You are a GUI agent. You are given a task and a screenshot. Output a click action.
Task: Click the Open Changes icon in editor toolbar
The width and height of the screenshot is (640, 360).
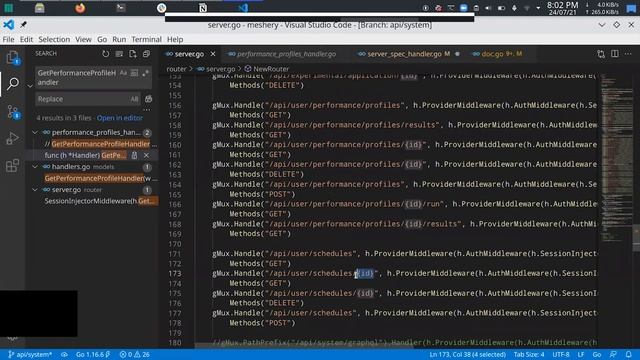(601, 54)
